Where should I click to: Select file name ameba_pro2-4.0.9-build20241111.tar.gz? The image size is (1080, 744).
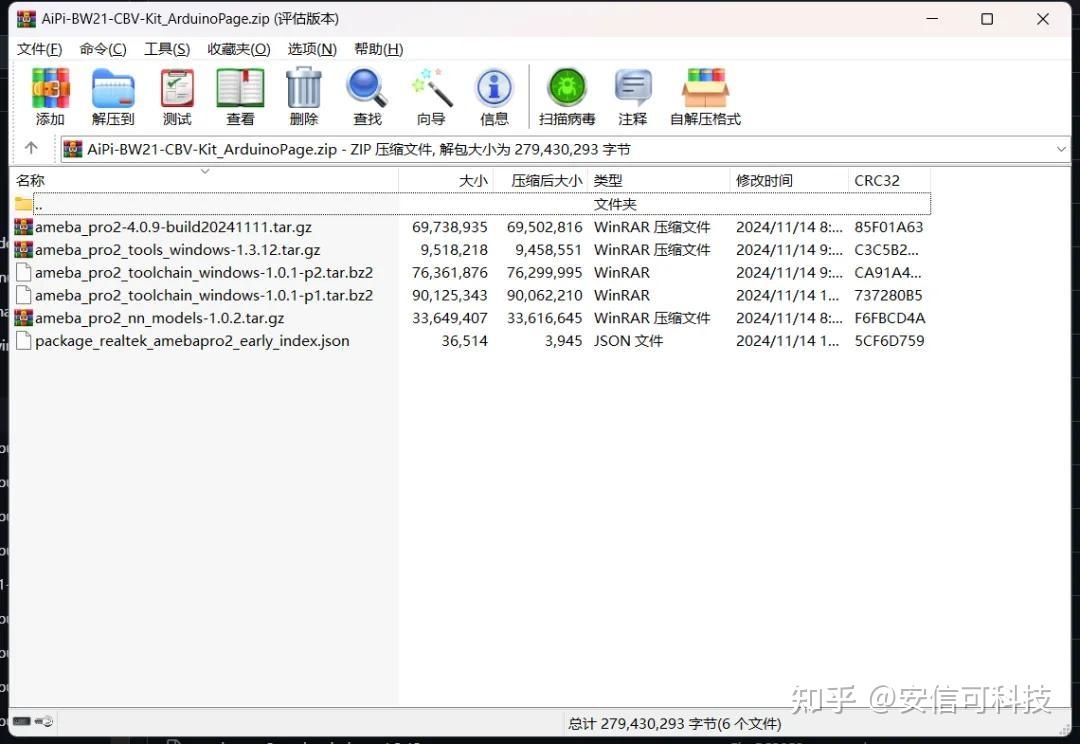coord(173,227)
